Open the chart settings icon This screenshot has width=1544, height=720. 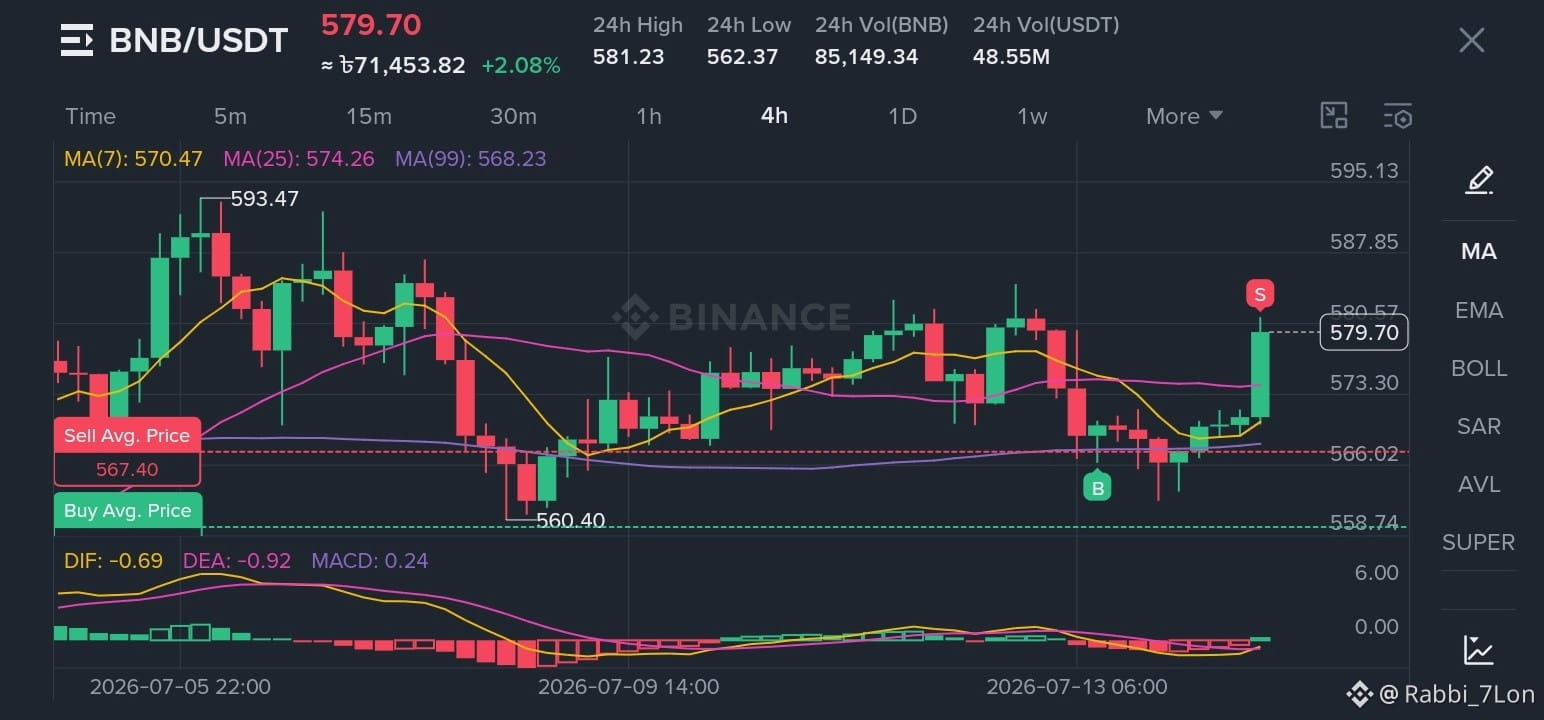pyautogui.click(x=1398, y=116)
